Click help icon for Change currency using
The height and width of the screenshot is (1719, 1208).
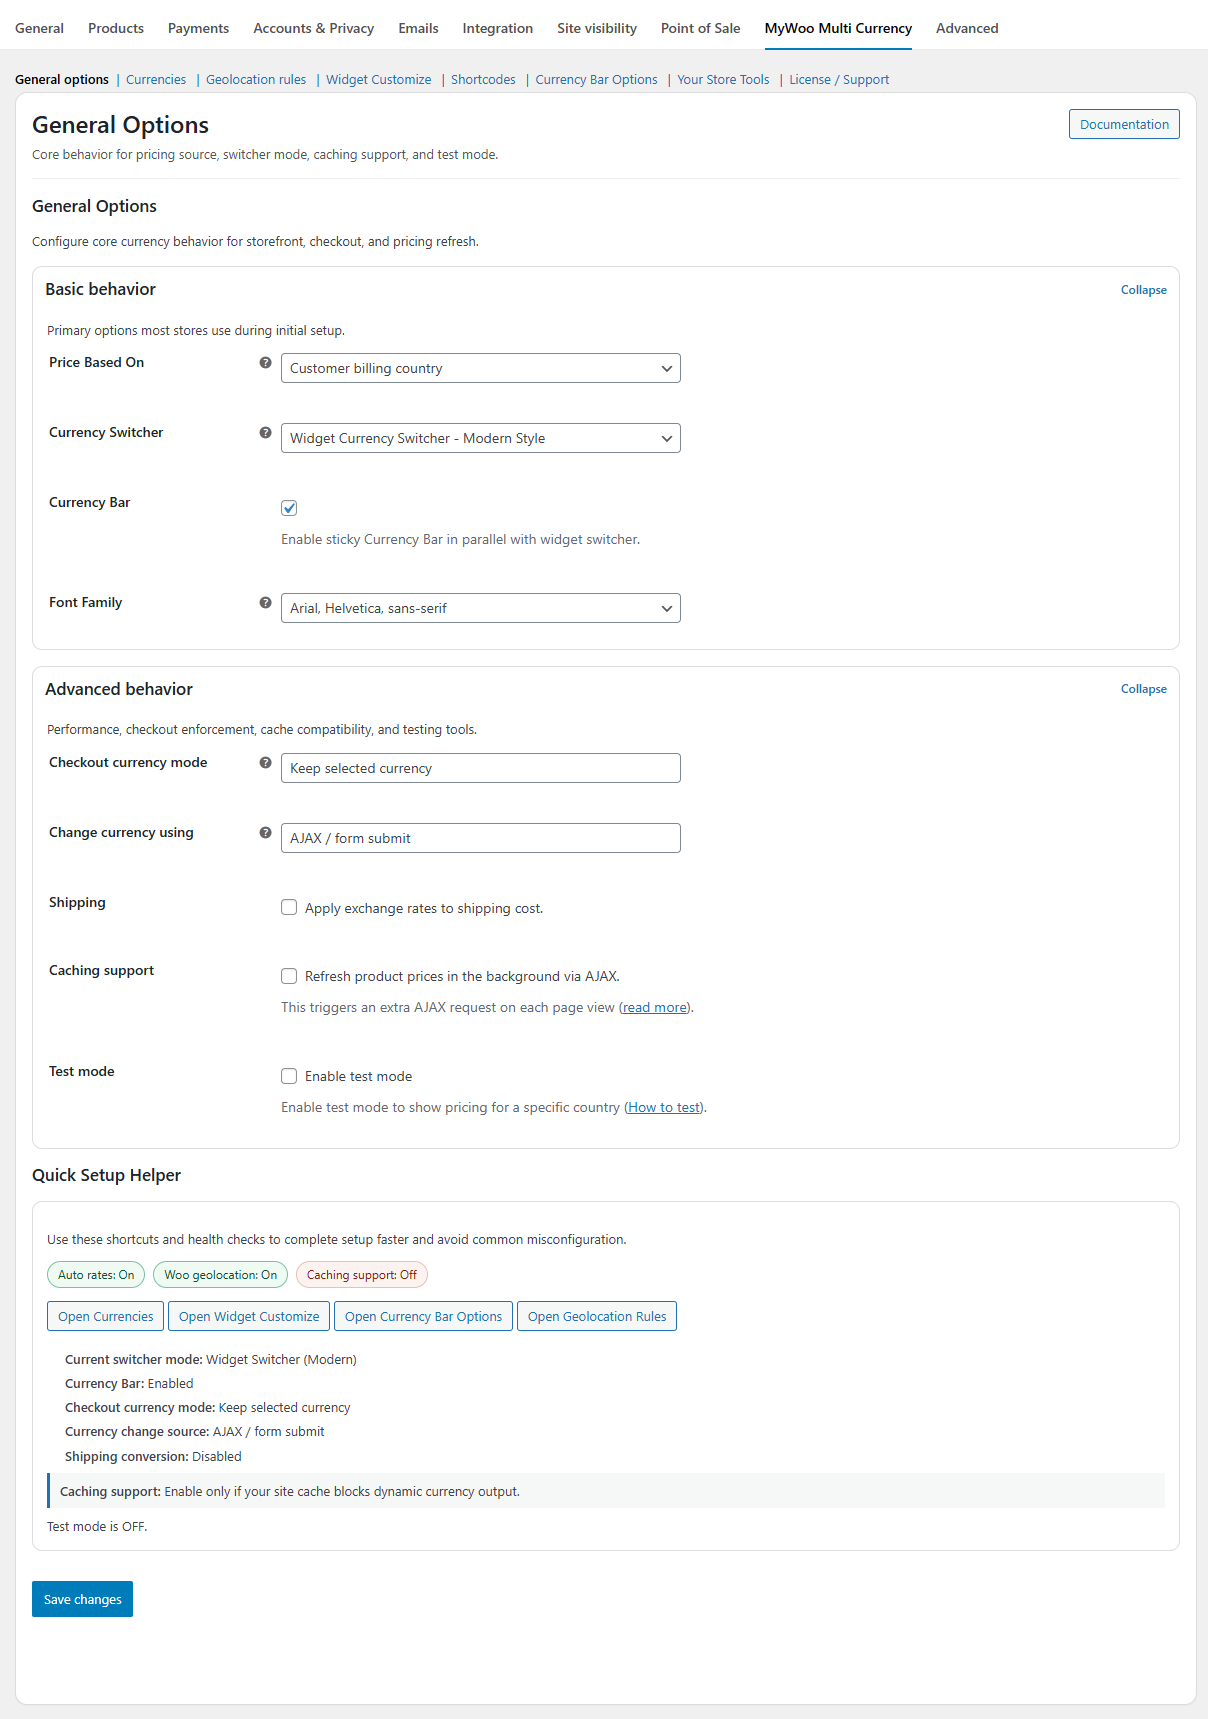coord(265,833)
